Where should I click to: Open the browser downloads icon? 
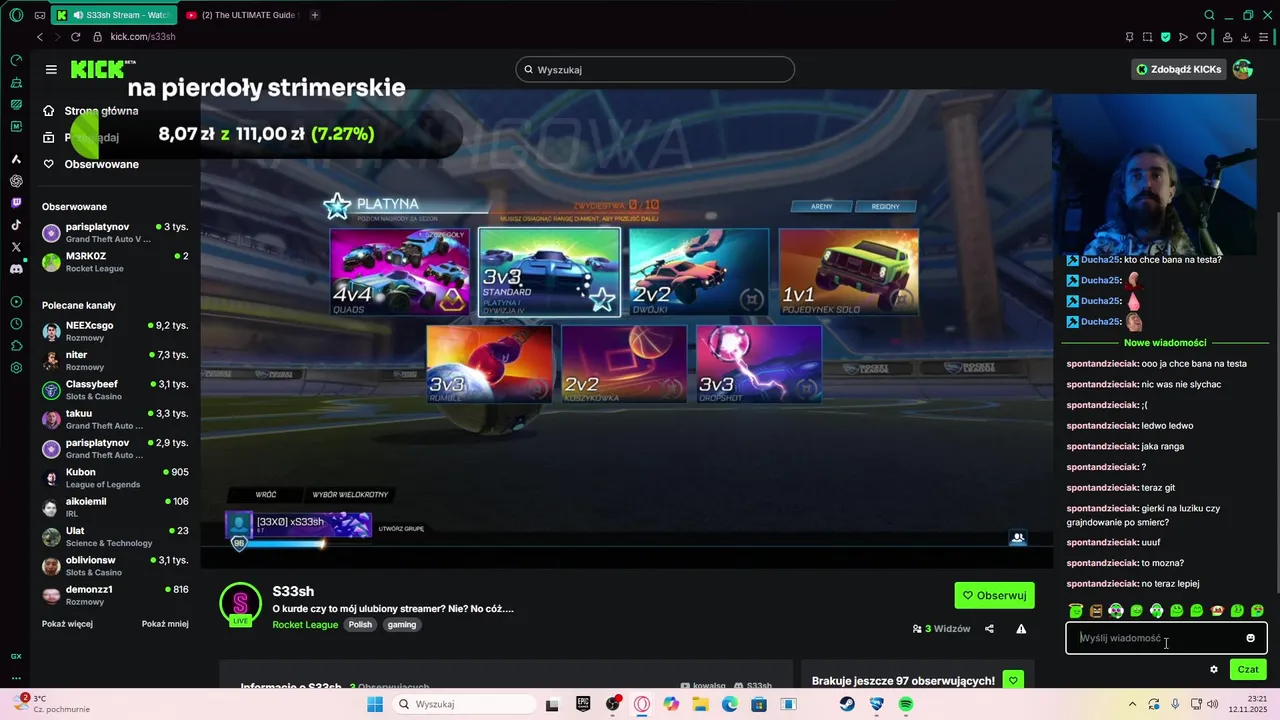point(1246,37)
